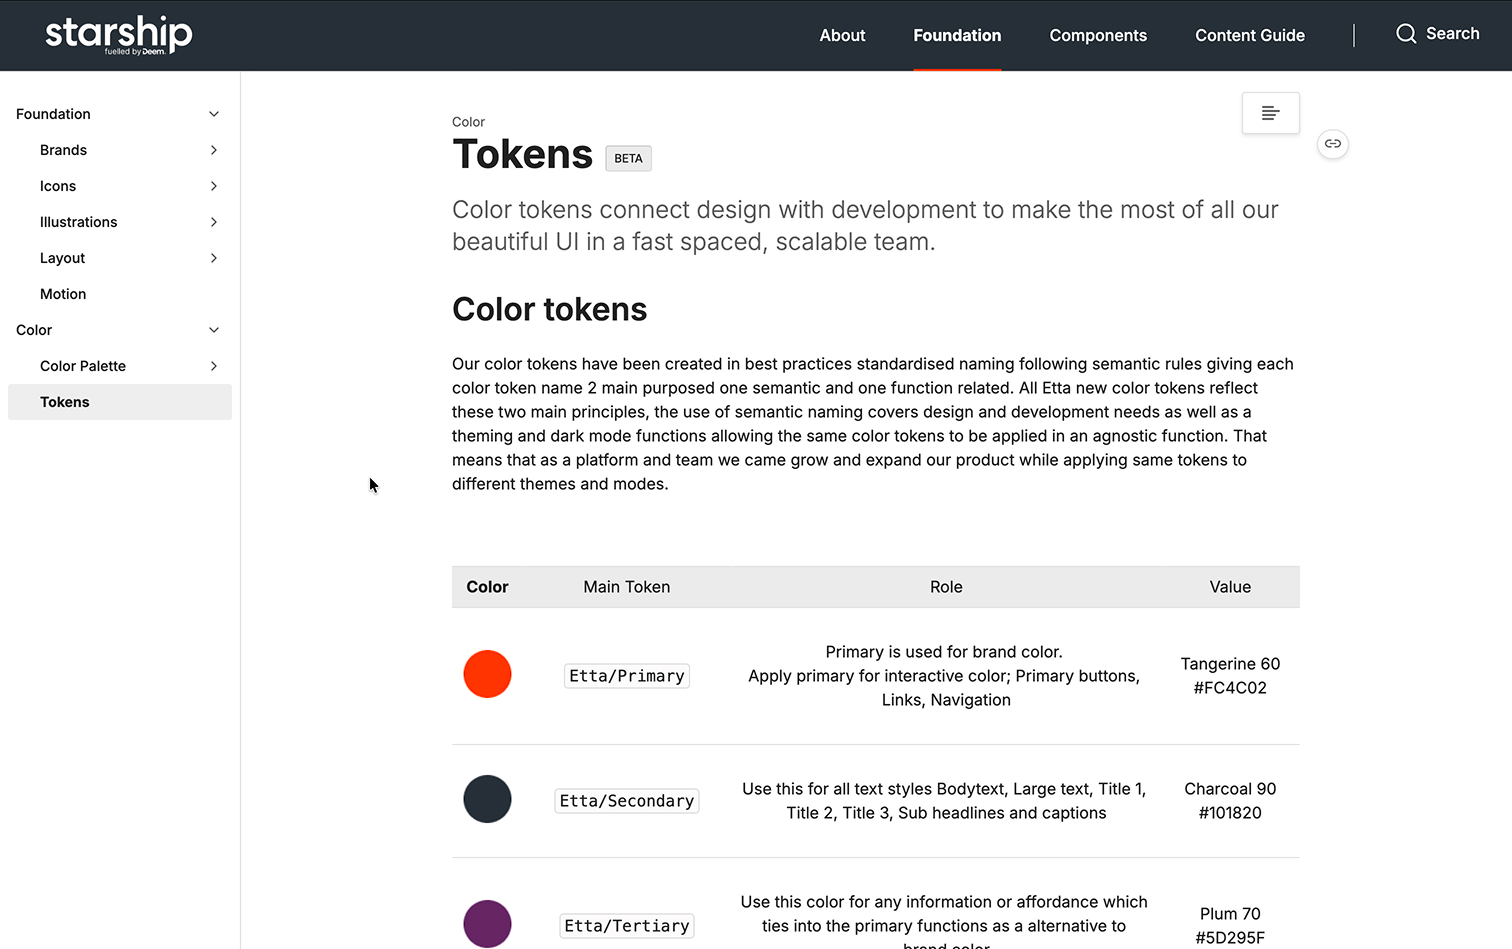Collapse the Foundation sidebar section chevron

(x=214, y=114)
